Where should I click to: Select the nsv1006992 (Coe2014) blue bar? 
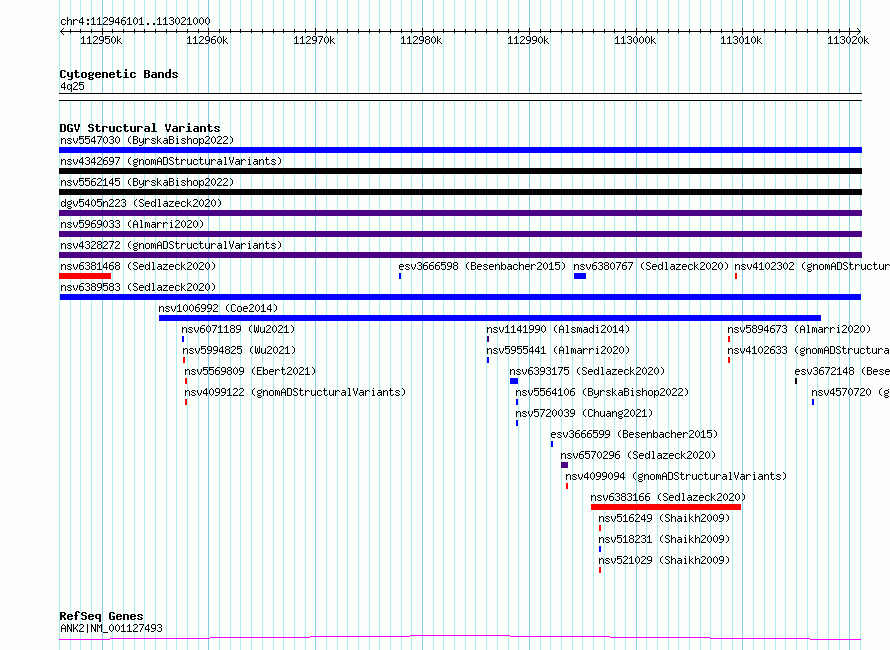490,318
